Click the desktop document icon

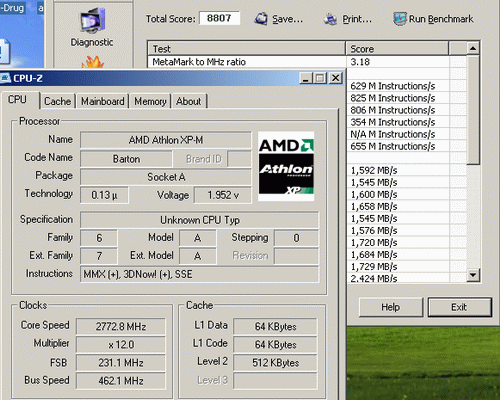coord(5,52)
